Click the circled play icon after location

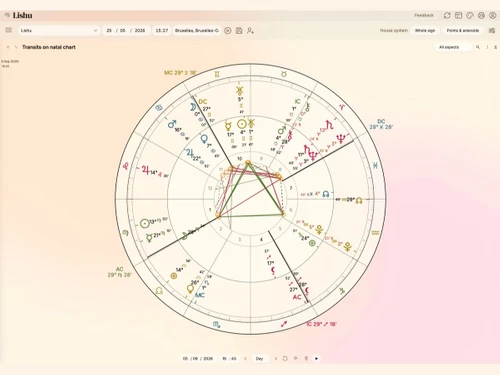(x=228, y=31)
